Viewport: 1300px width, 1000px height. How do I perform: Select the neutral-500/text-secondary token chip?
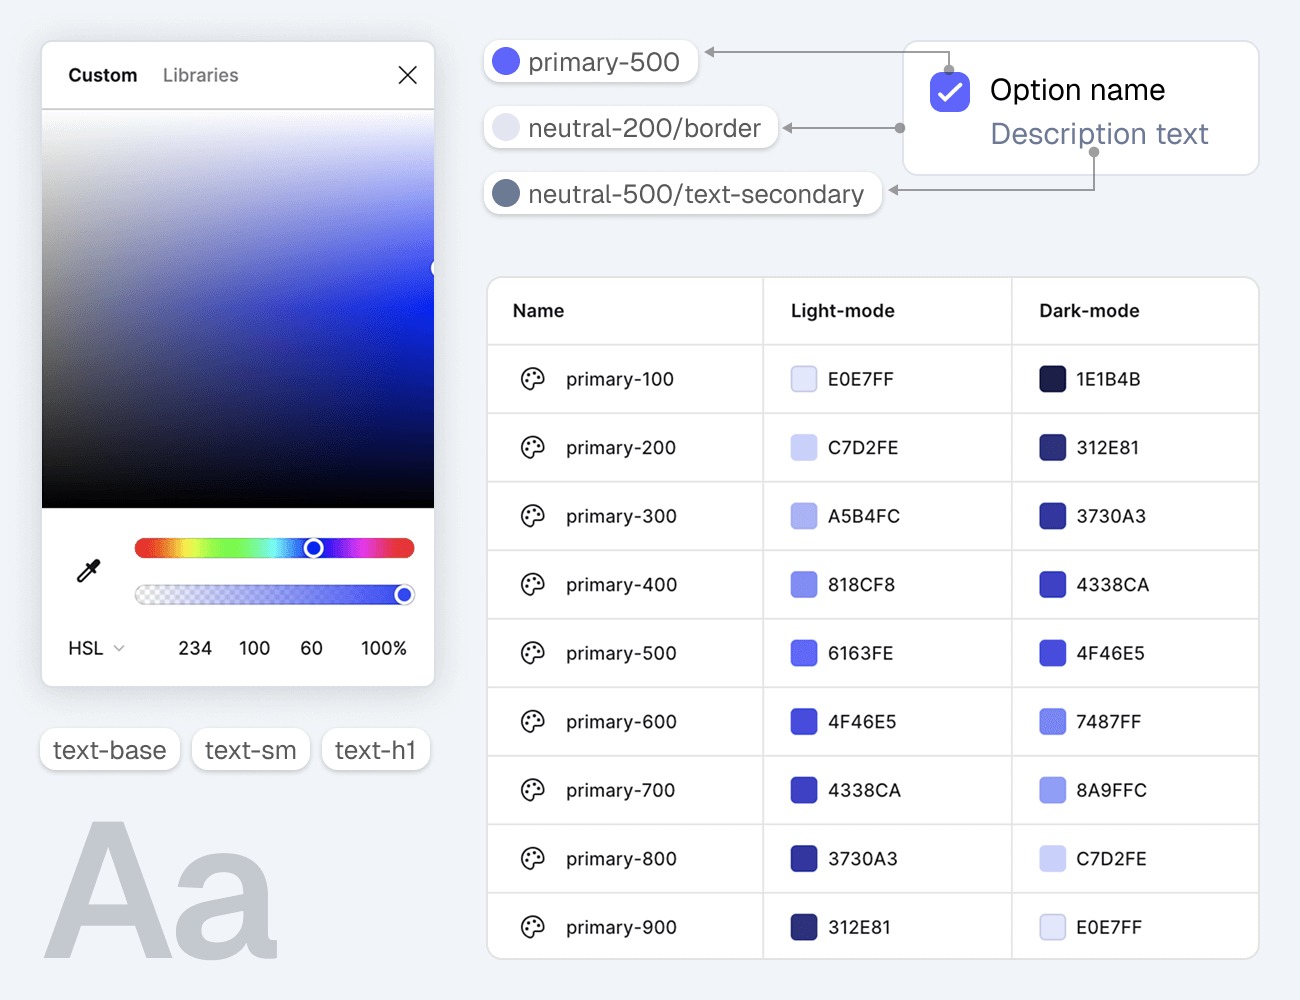point(682,193)
